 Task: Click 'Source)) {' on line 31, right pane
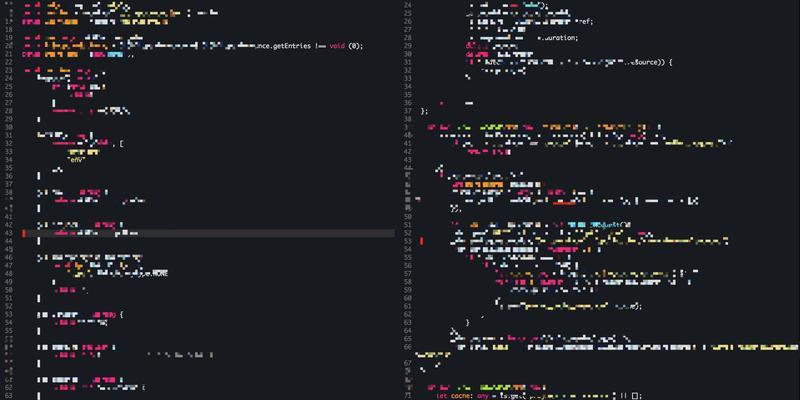point(654,62)
